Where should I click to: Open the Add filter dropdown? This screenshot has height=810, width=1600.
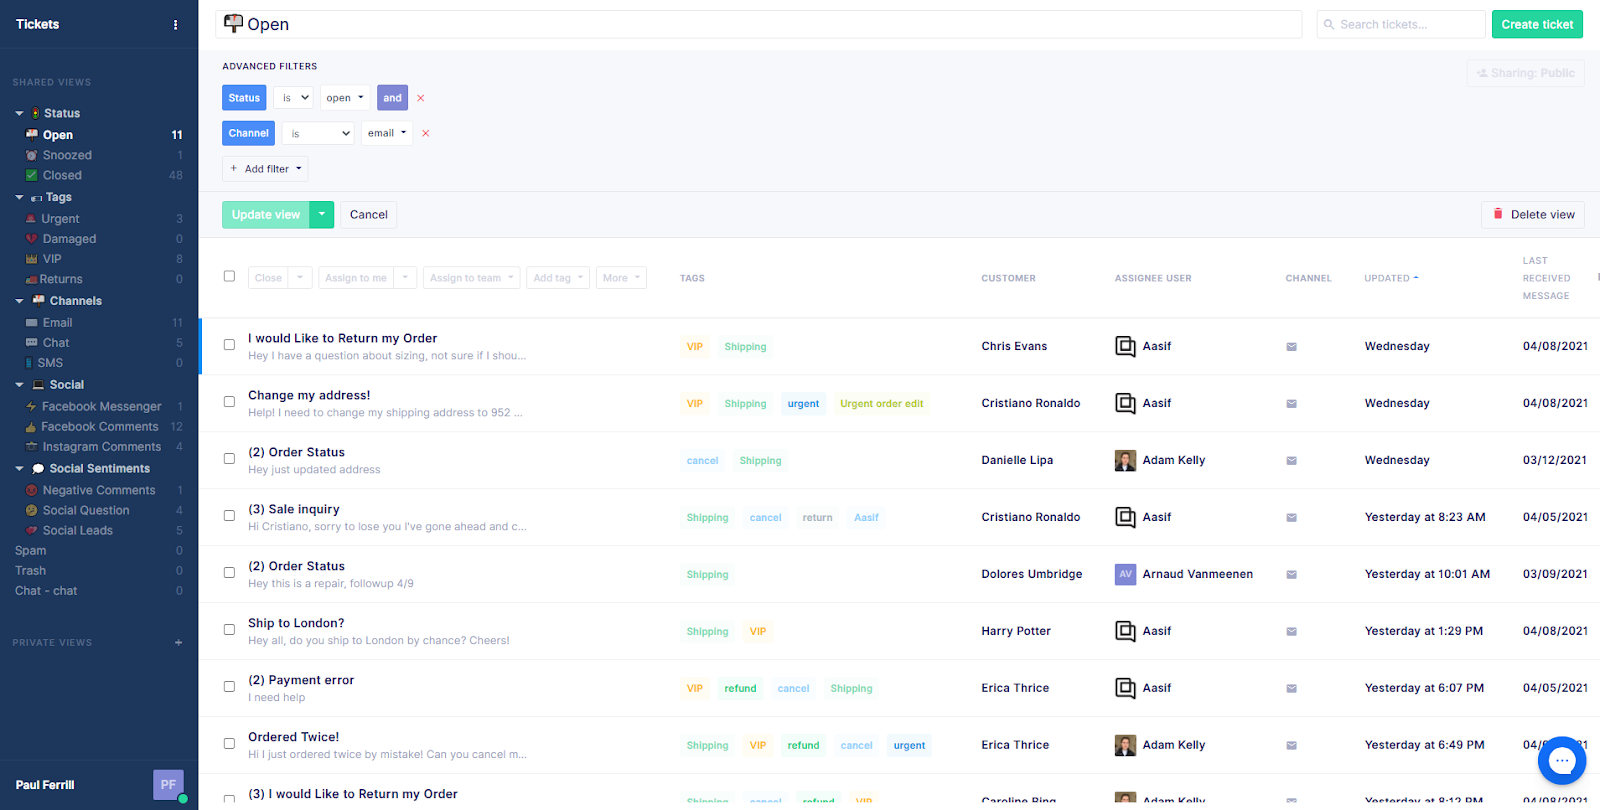point(265,169)
